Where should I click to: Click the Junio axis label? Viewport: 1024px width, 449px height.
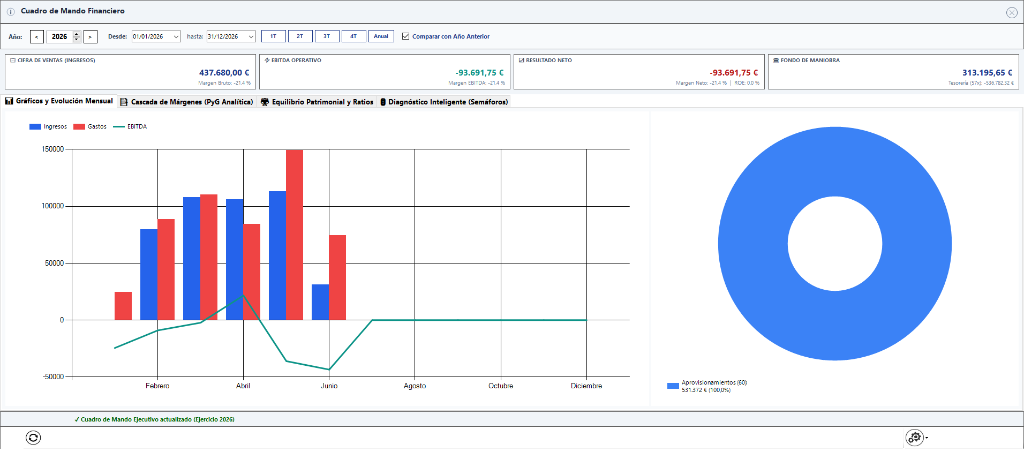coord(329,386)
